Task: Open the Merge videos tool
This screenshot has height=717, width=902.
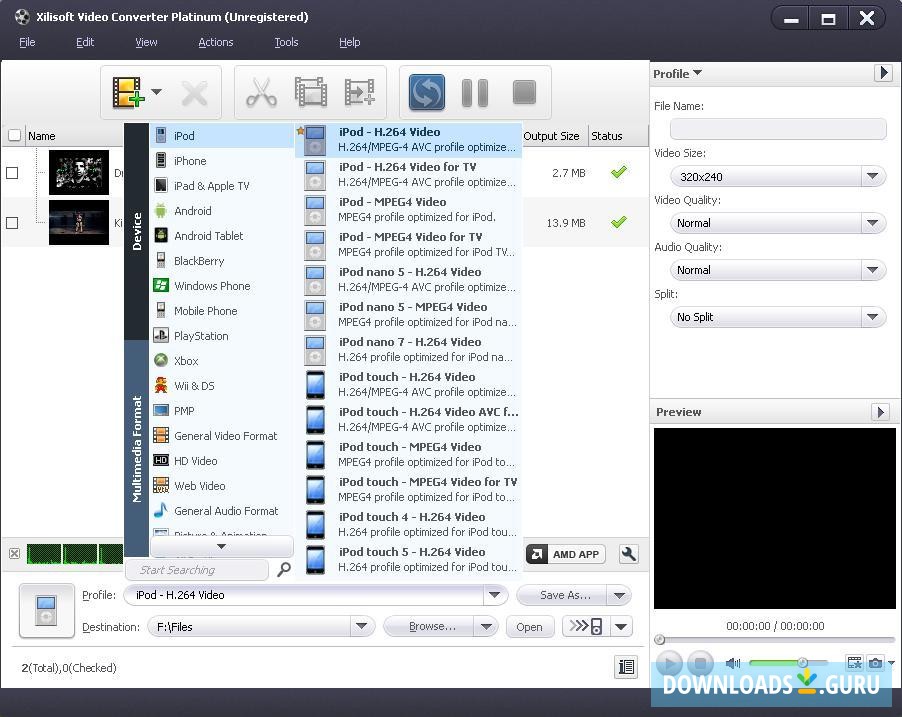Action: pos(310,92)
